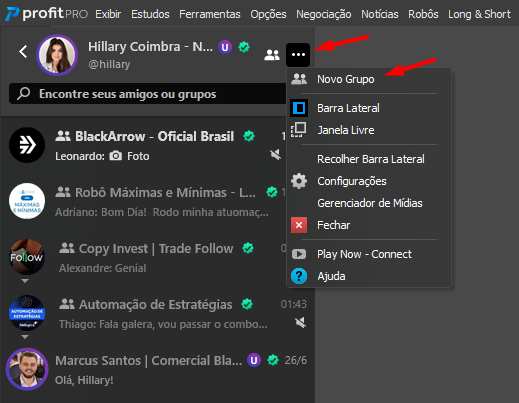Click the Janela Livre window icon

[x=299, y=130]
